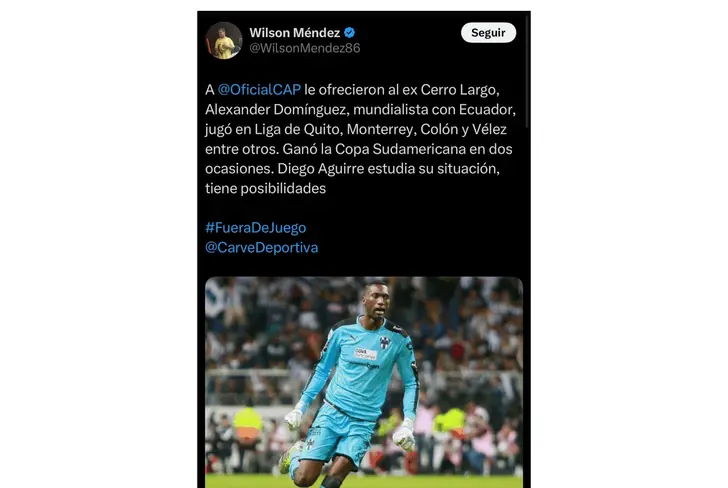Click the goalkeeper's white left glove

click(x=404, y=435)
